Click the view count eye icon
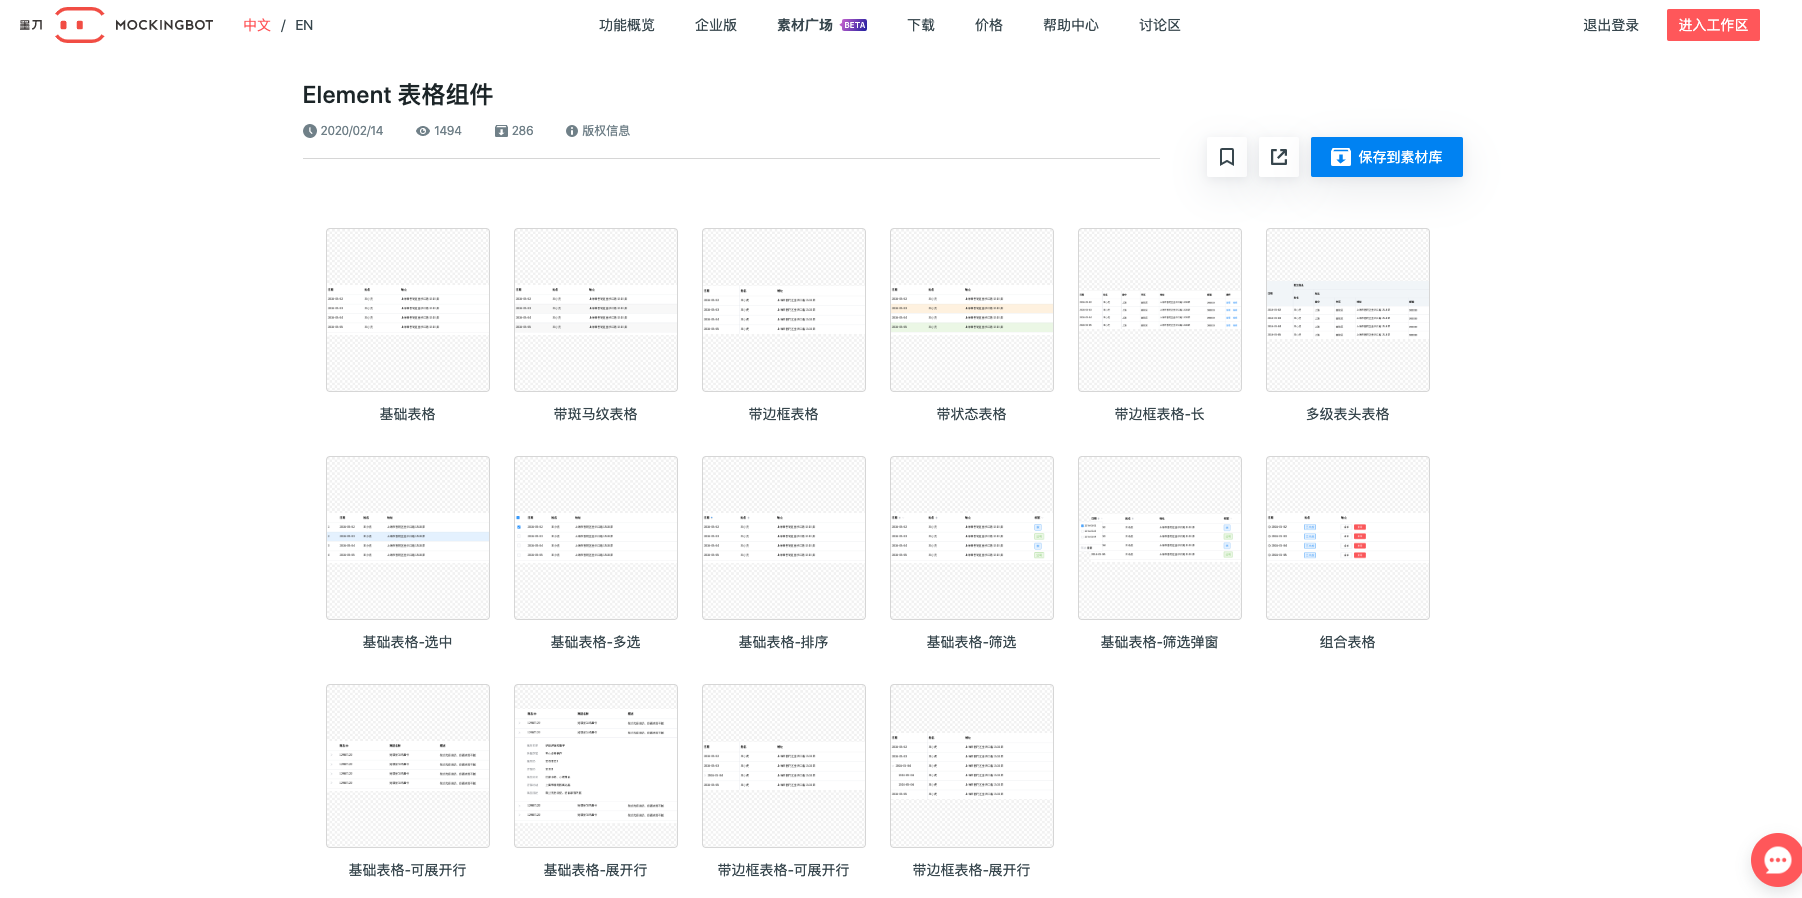The image size is (1802, 898). click(x=423, y=131)
